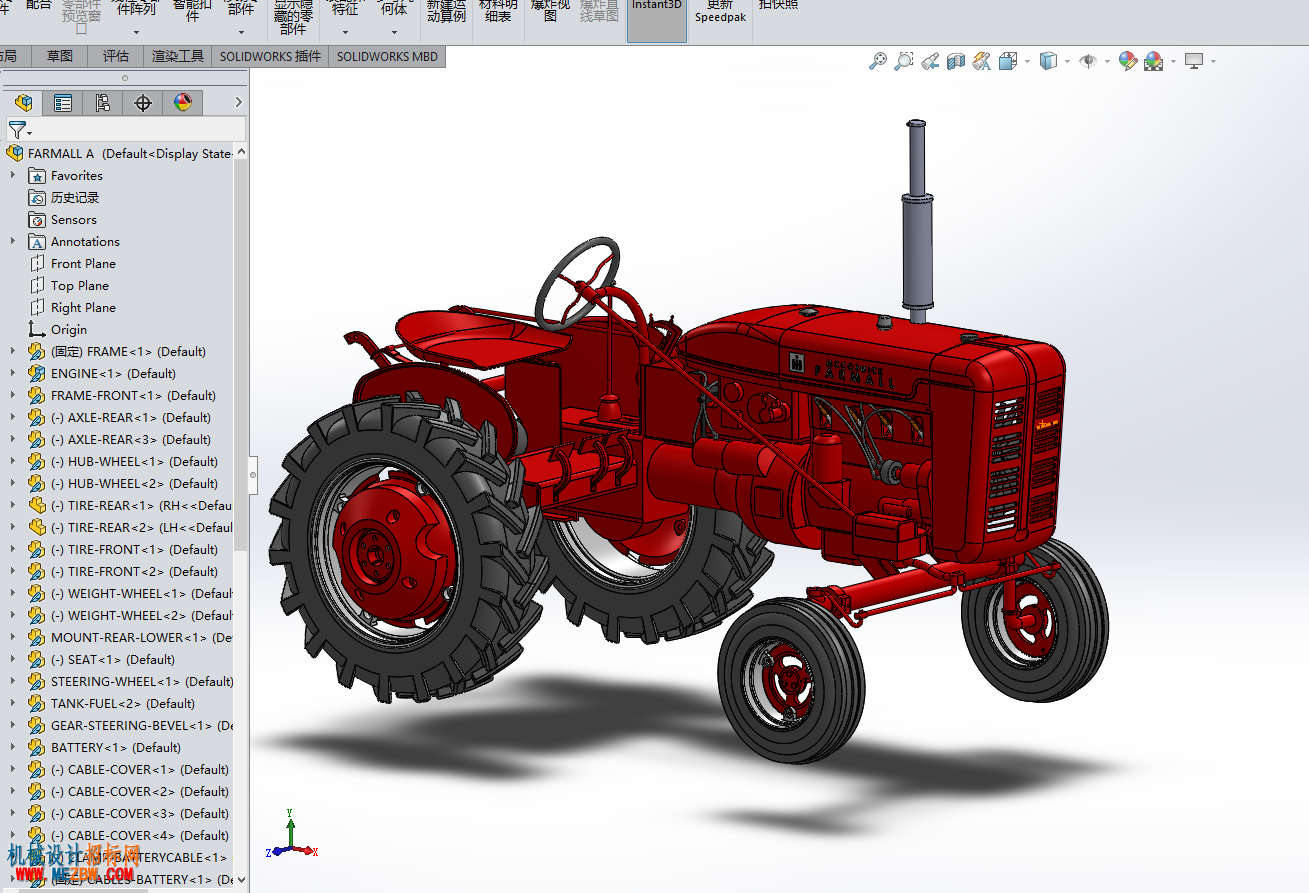Screen dimensions: 1309x893
Task: Open View Settings dropdown arrow
Action: 1213,62
